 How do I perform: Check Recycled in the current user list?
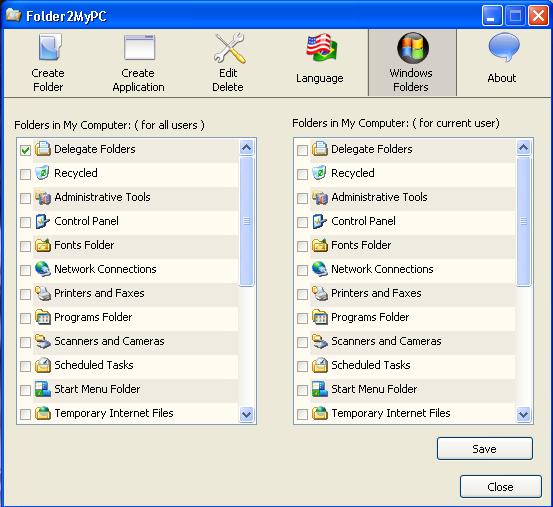pyautogui.click(x=302, y=174)
